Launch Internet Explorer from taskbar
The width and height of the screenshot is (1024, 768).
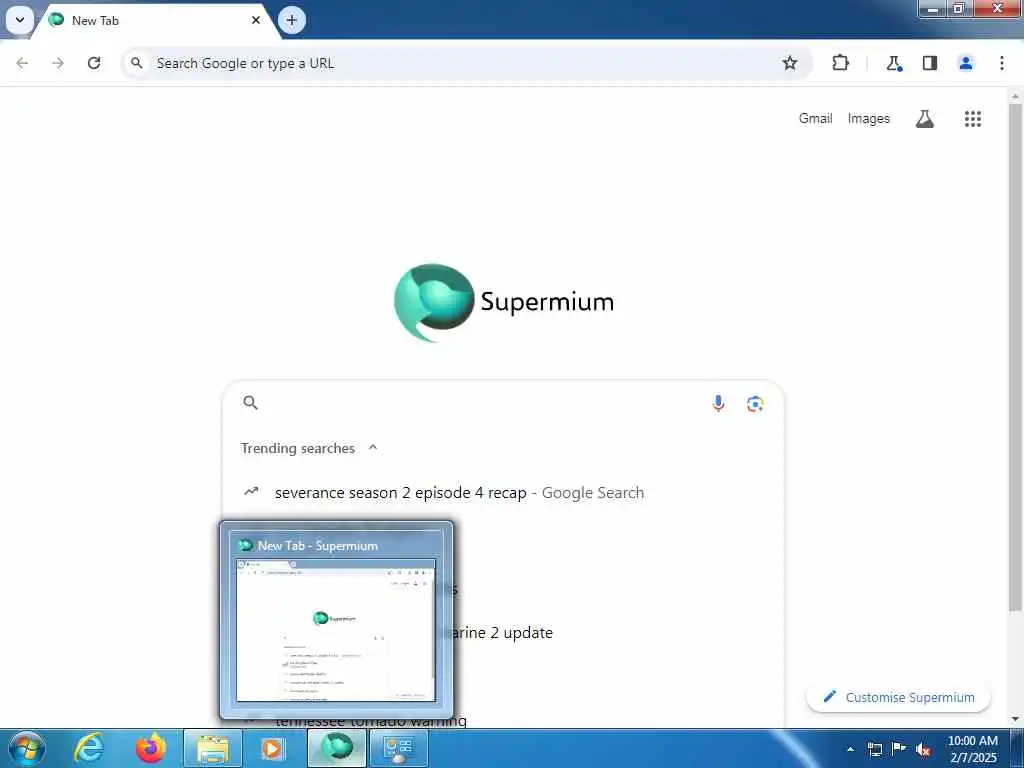[x=89, y=748]
